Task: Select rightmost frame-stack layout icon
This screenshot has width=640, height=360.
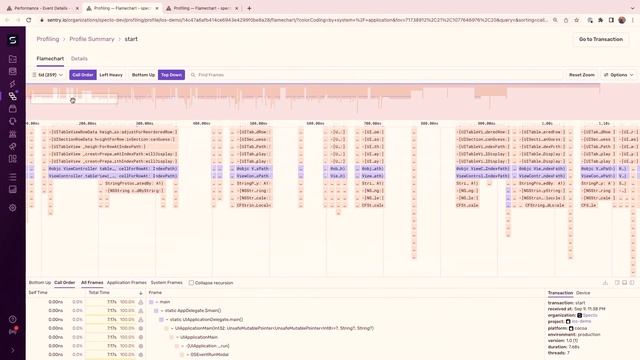Action: coord(632,282)
